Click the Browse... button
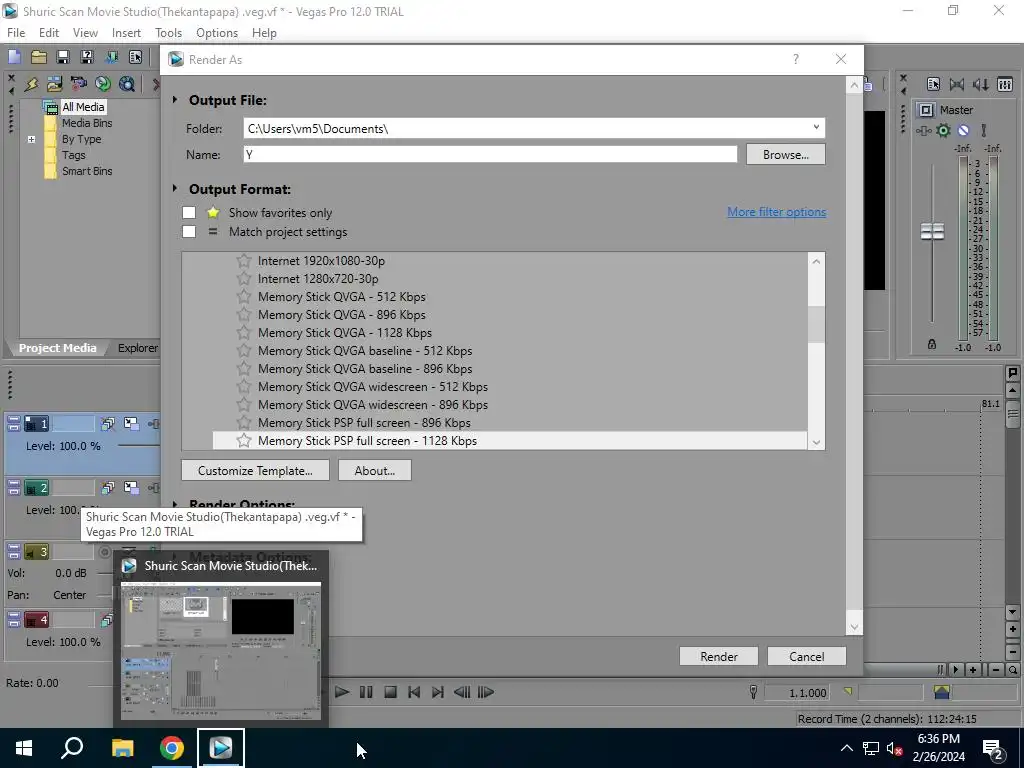Viewport: 1024px width, 768px height. coord(786,155)
